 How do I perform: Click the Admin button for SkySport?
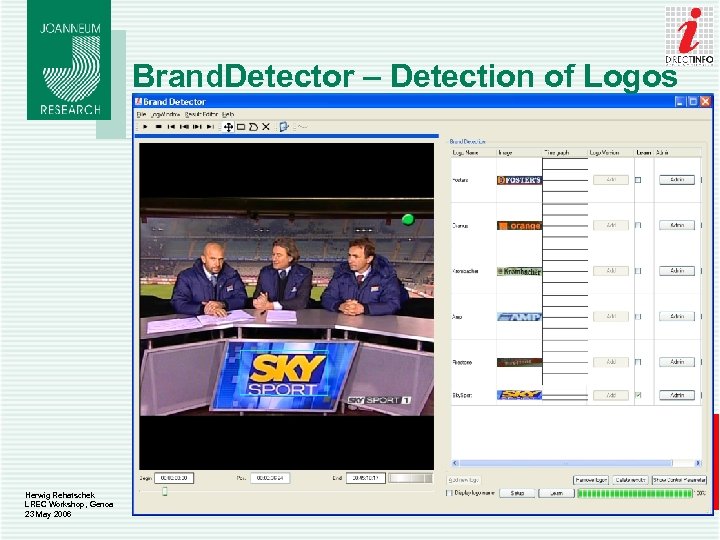tap(677, 395)
